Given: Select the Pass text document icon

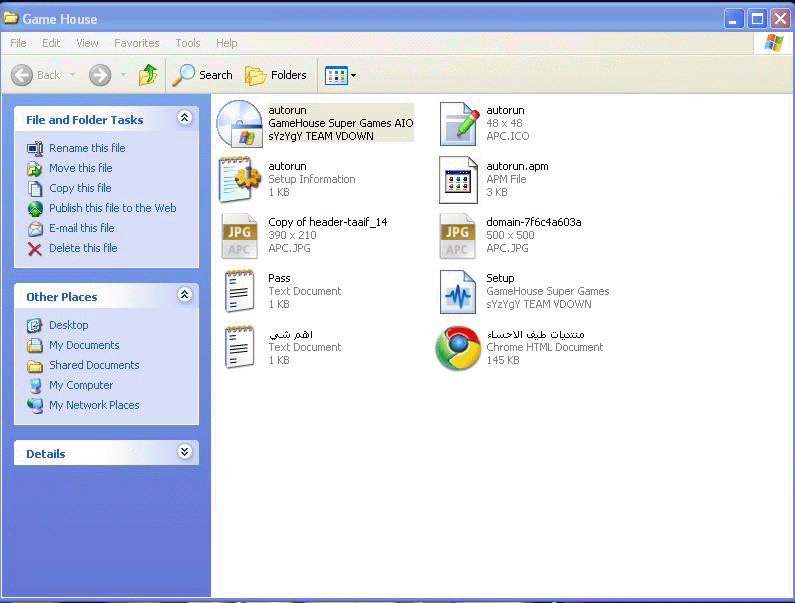Looking at the screenshot, I should click(240, 291).
